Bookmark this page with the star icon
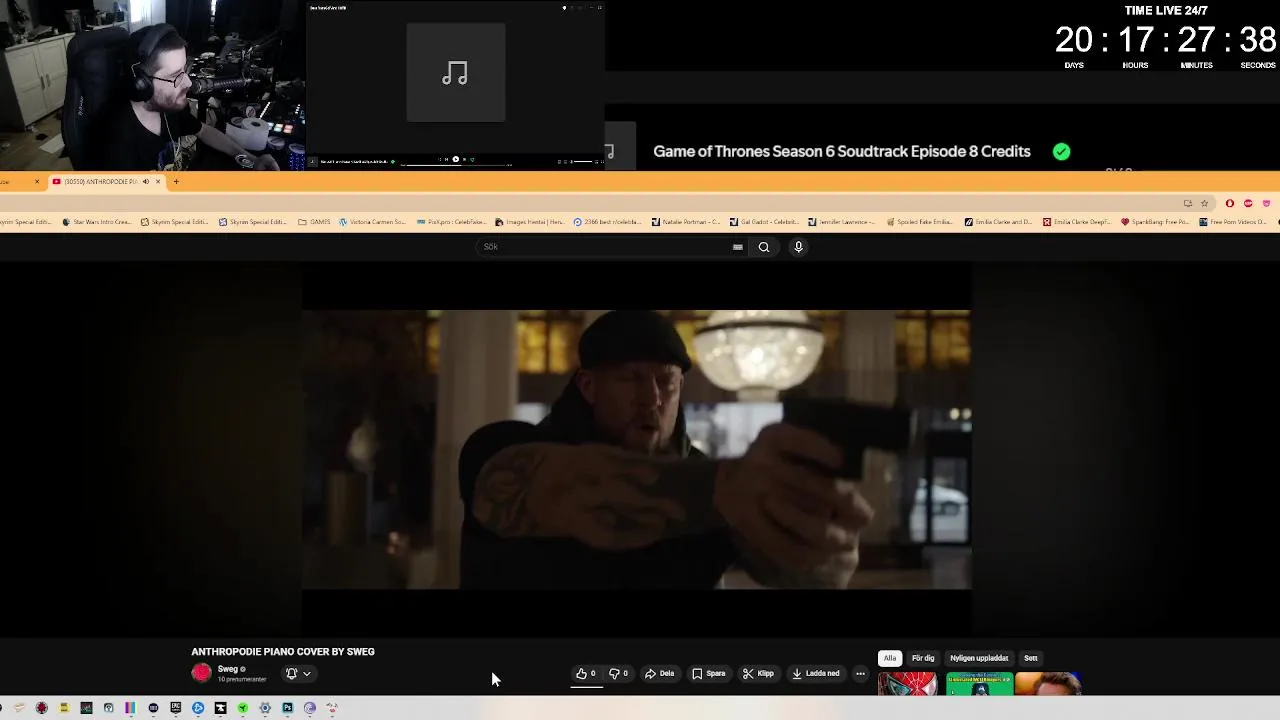 (1205, 203)
